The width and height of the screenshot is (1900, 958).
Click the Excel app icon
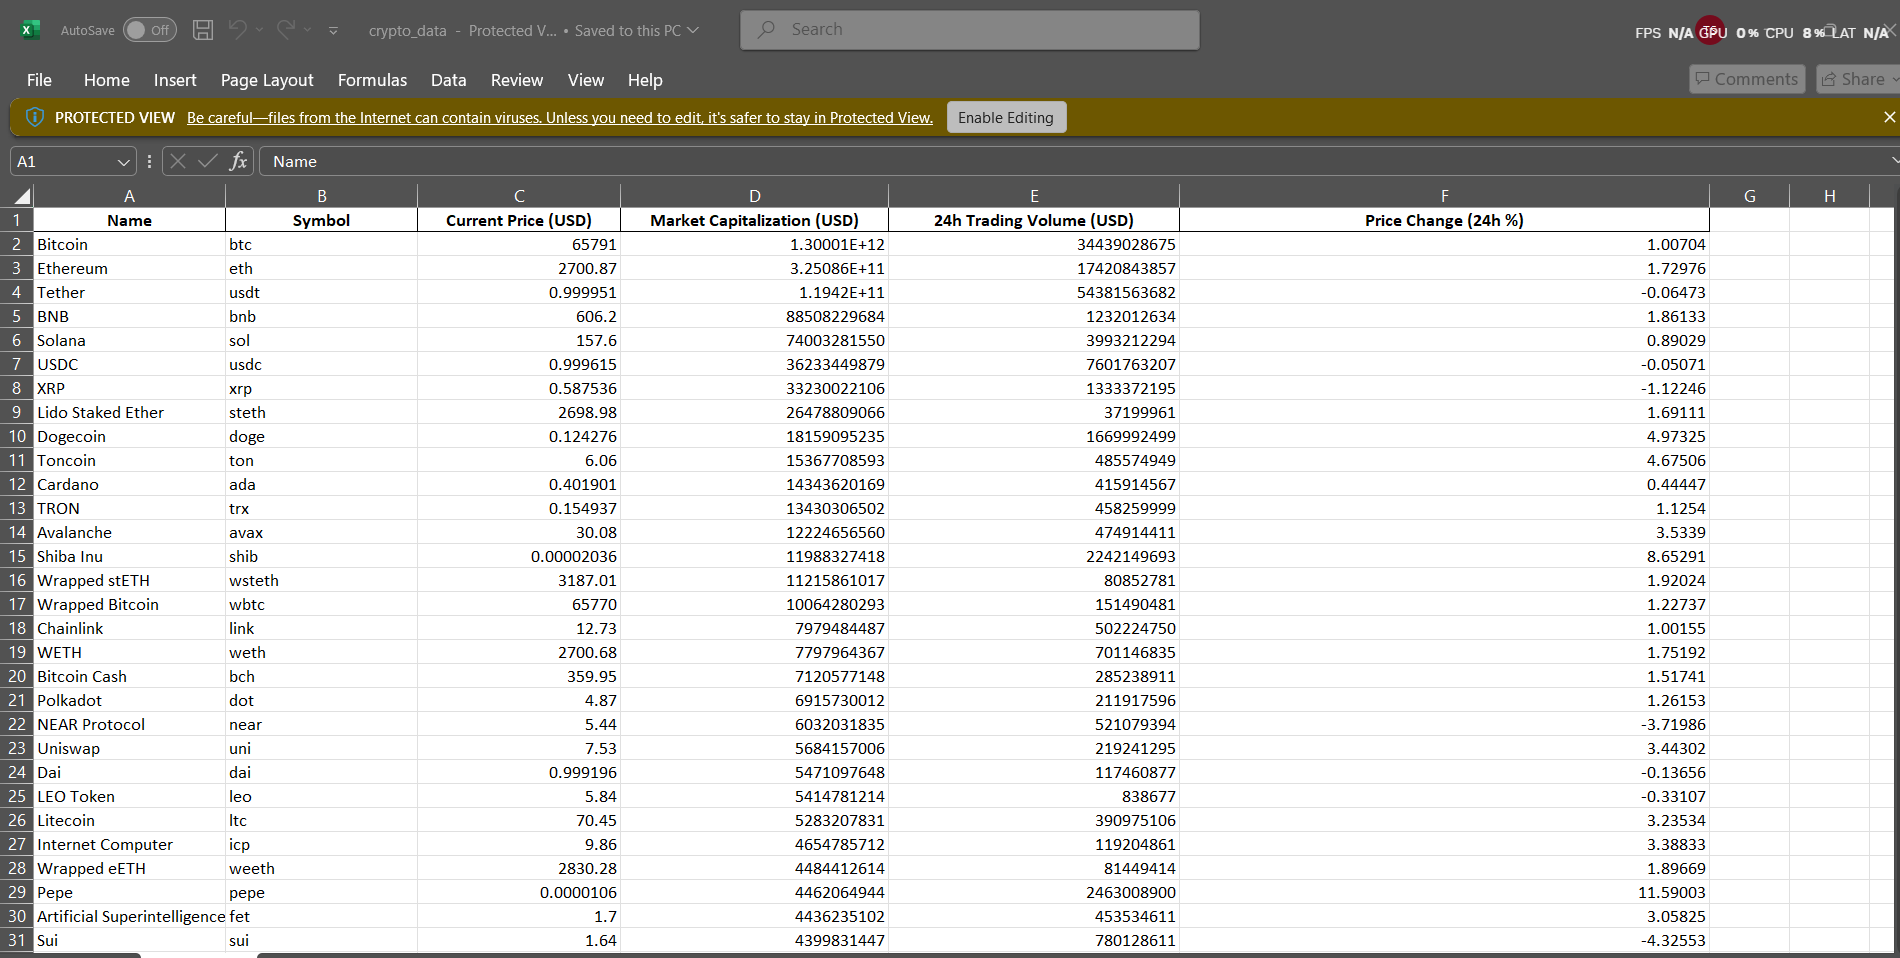coord(30,30)
